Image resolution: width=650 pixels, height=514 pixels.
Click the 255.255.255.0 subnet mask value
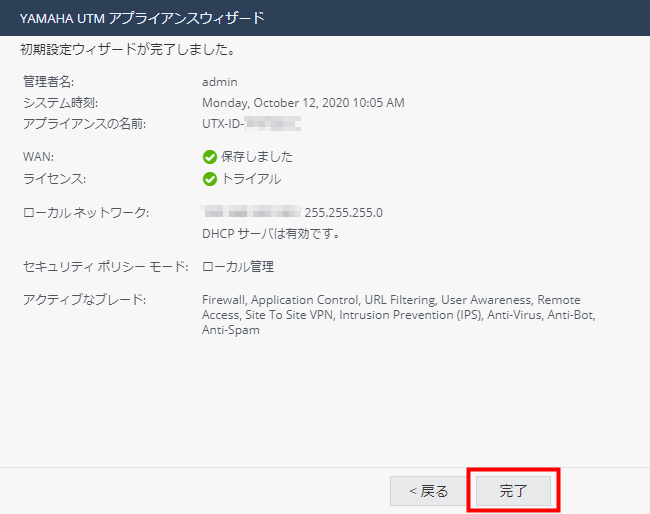[x=343, y=212]
